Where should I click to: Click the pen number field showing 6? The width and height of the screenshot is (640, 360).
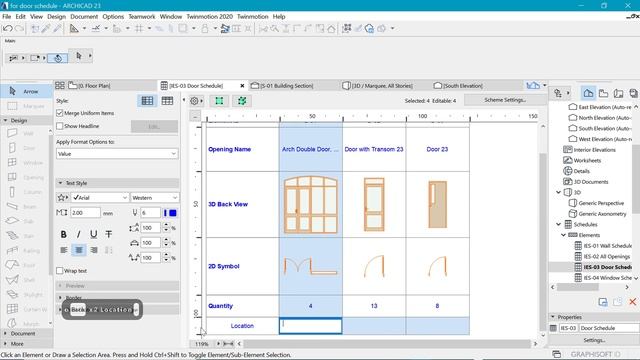tap(150, 213)
